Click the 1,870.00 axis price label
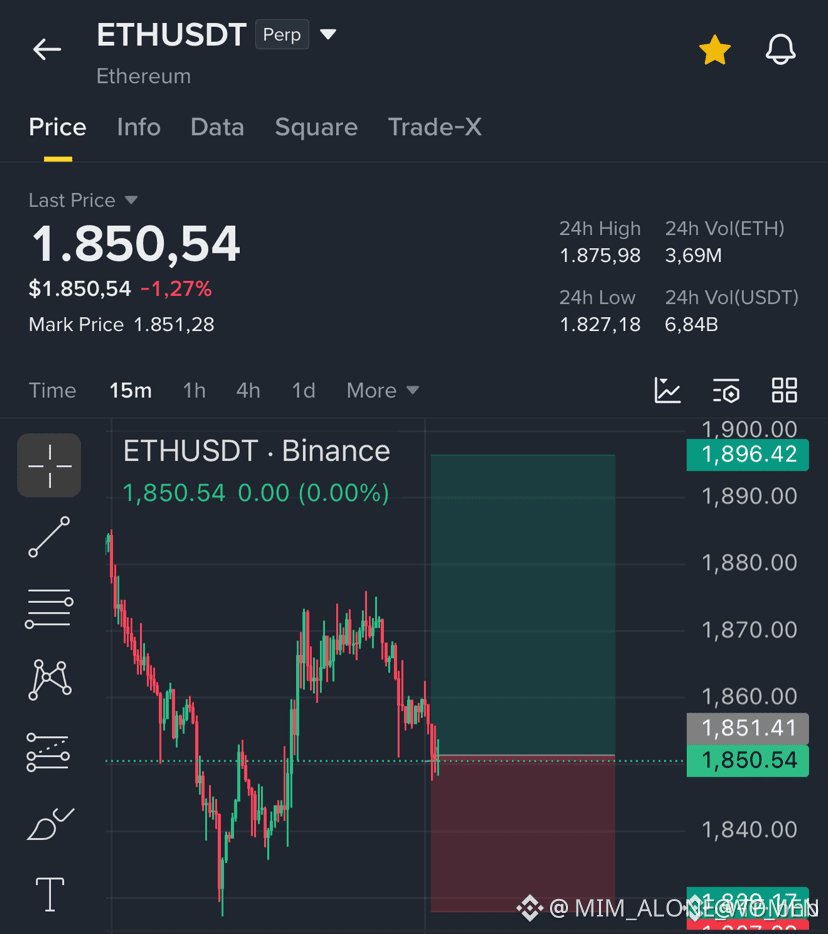Viewport: 828px width, 934px height. coord(749,630)
